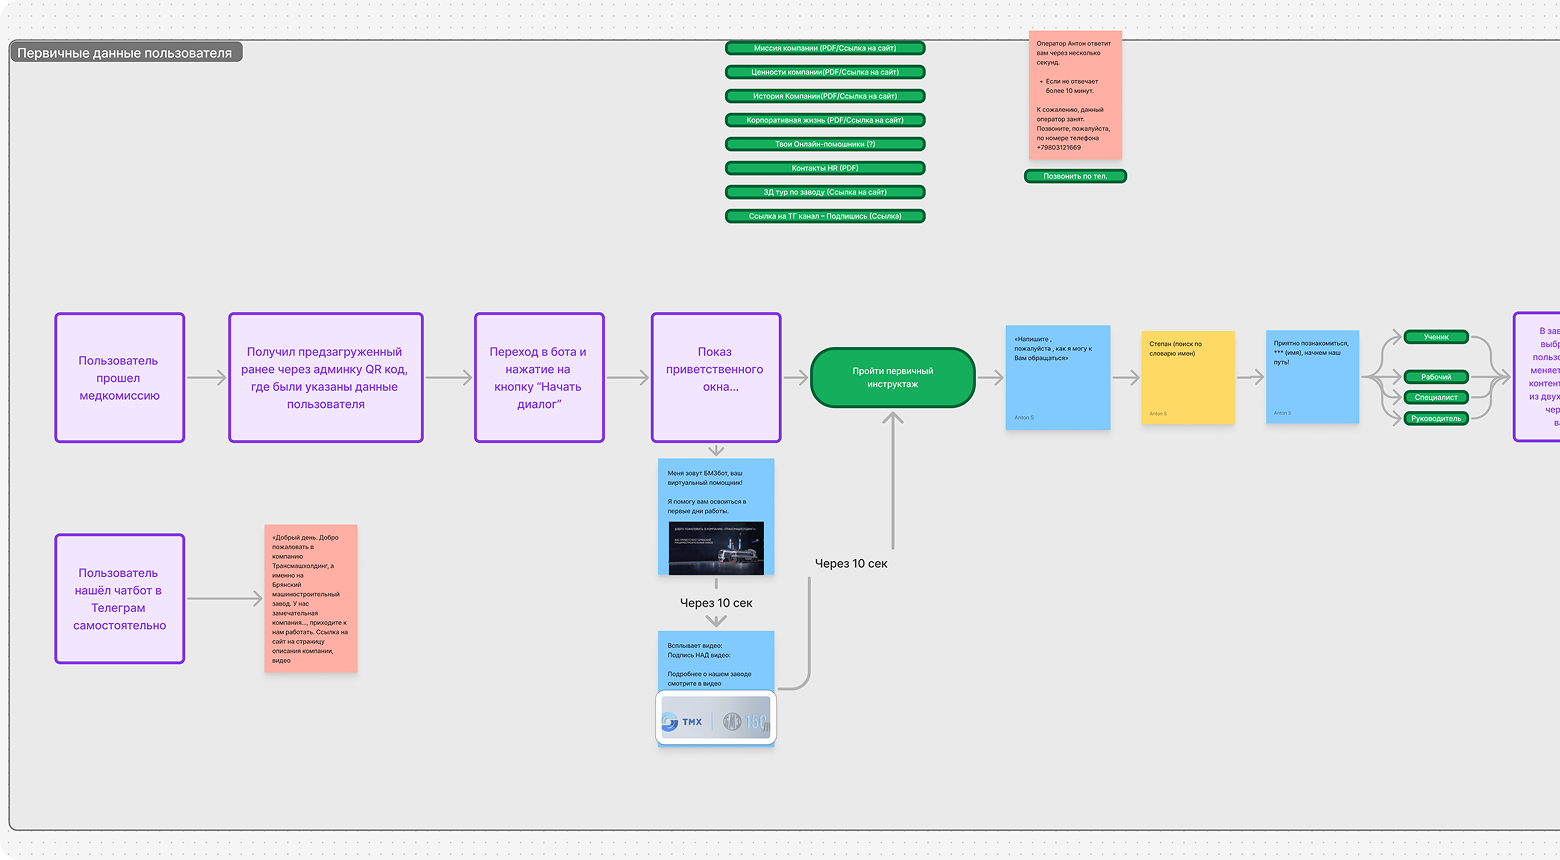The image size is (1560, 860).
Task: Click the 'Позвонить по тел.' button
Action: pos(1075,176)
